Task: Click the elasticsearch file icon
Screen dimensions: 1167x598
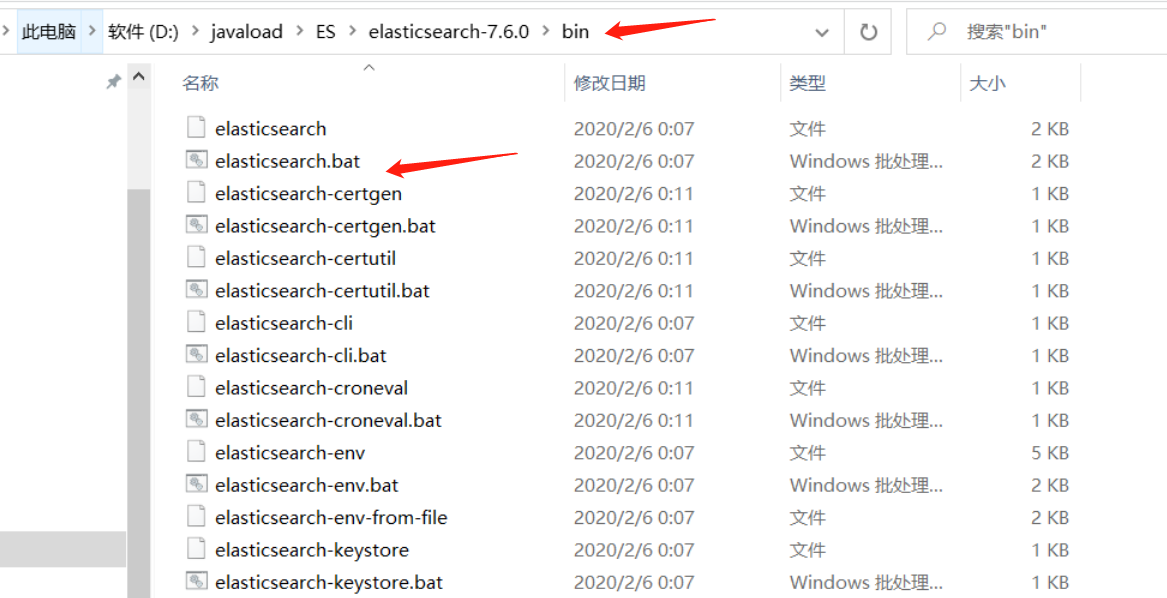Action: click(196, 128)
